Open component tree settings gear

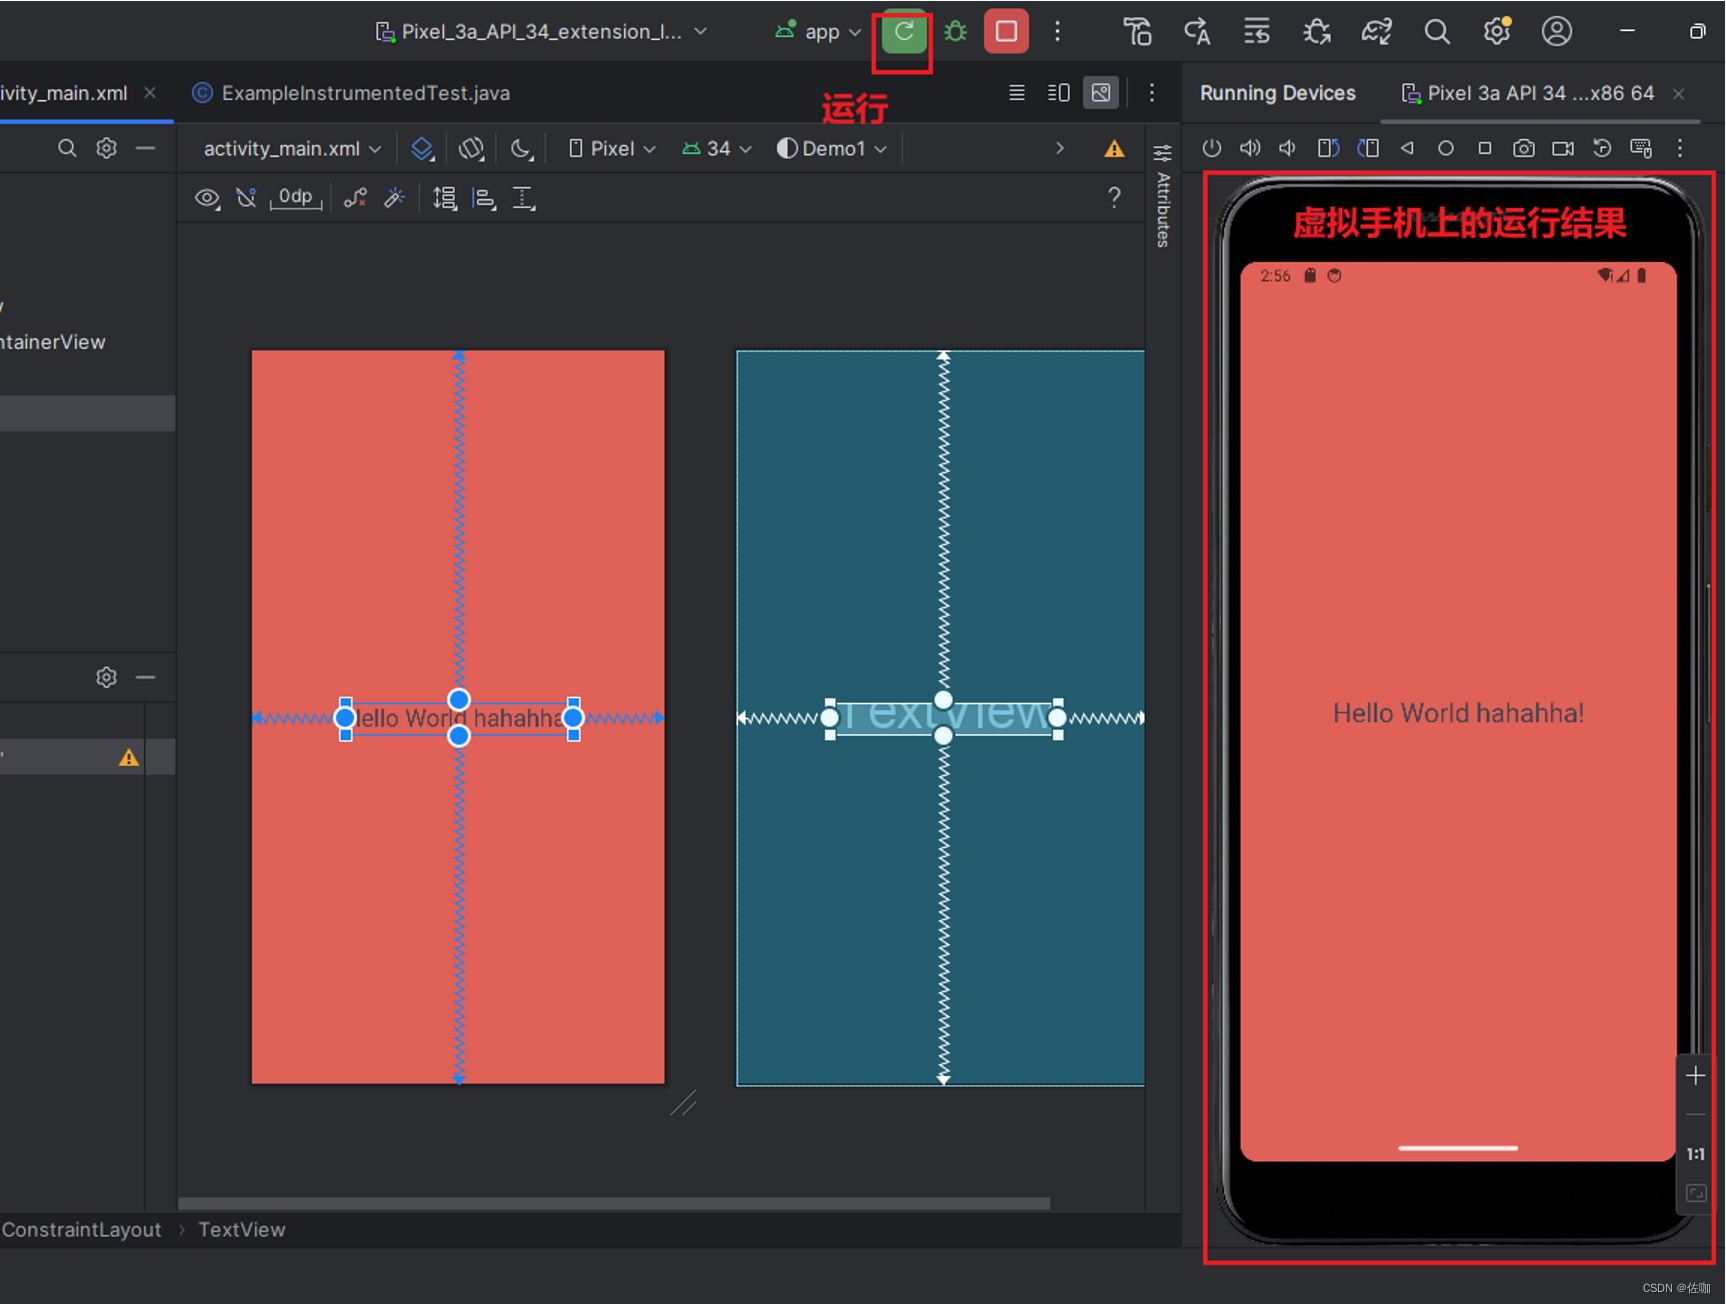tap(106, 677)
